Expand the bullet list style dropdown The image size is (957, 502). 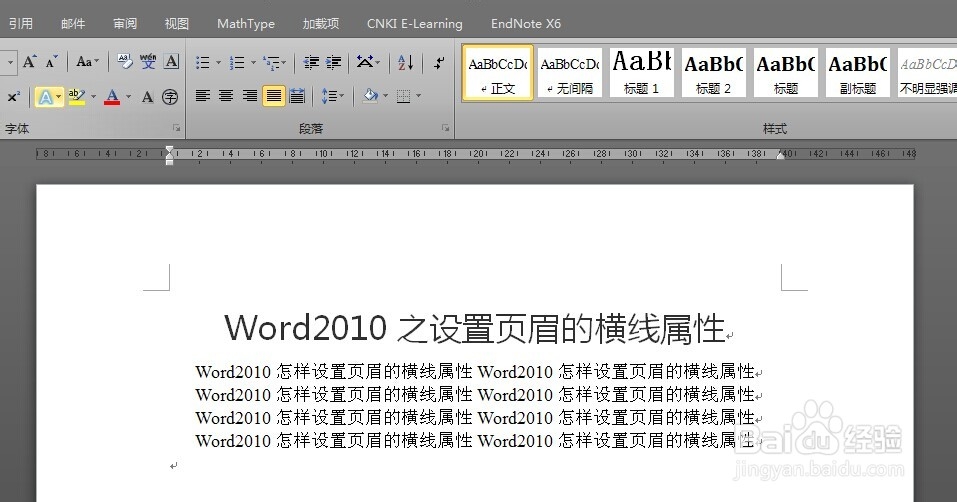(218, 62)
